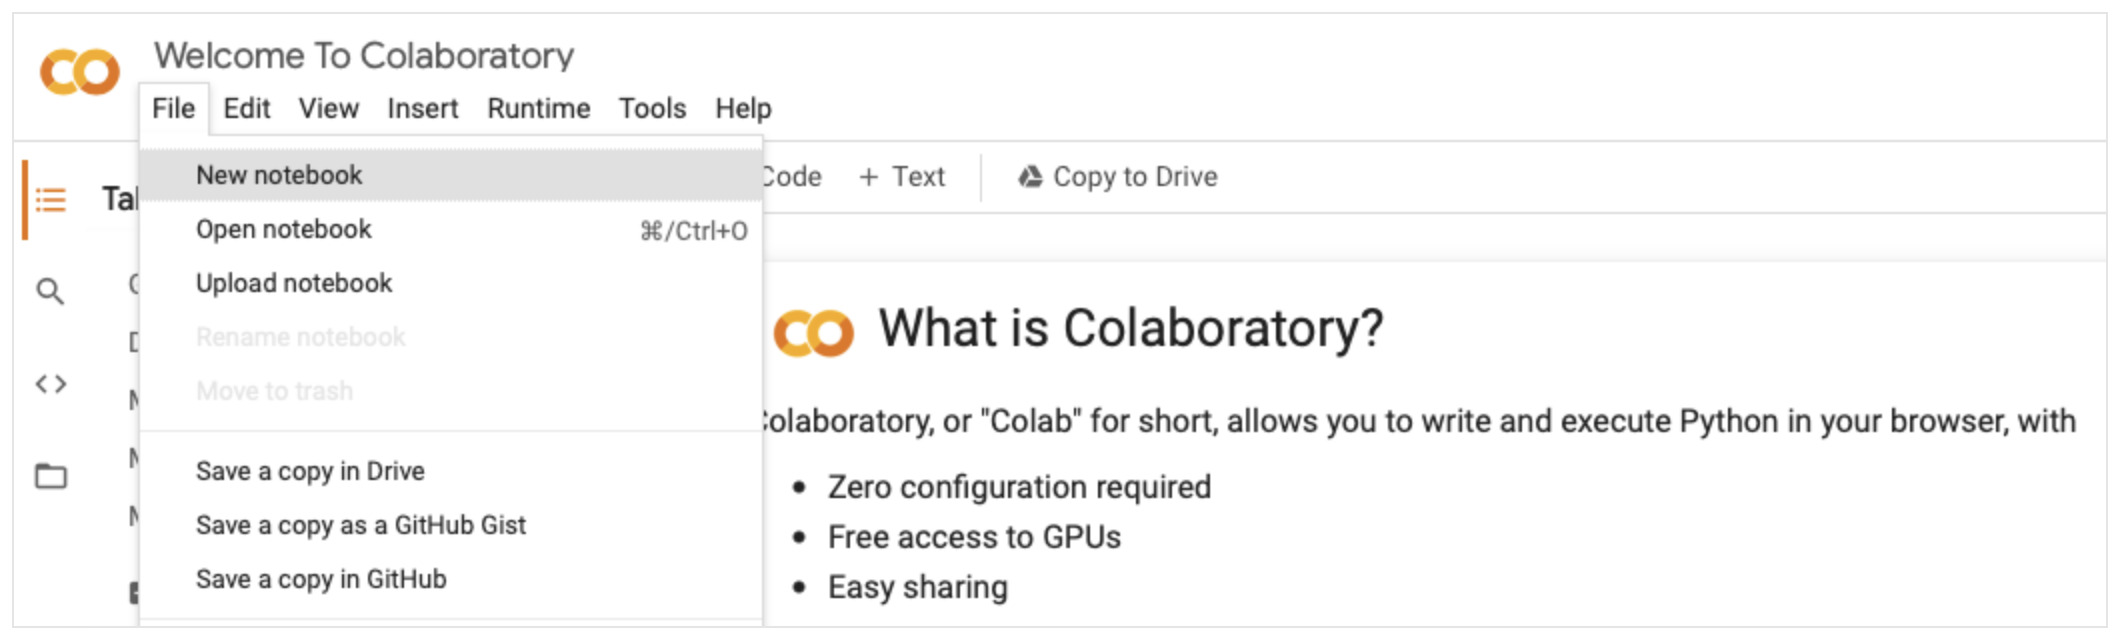Open the Runtime menu
The image size is (2120, 640).
539,108
